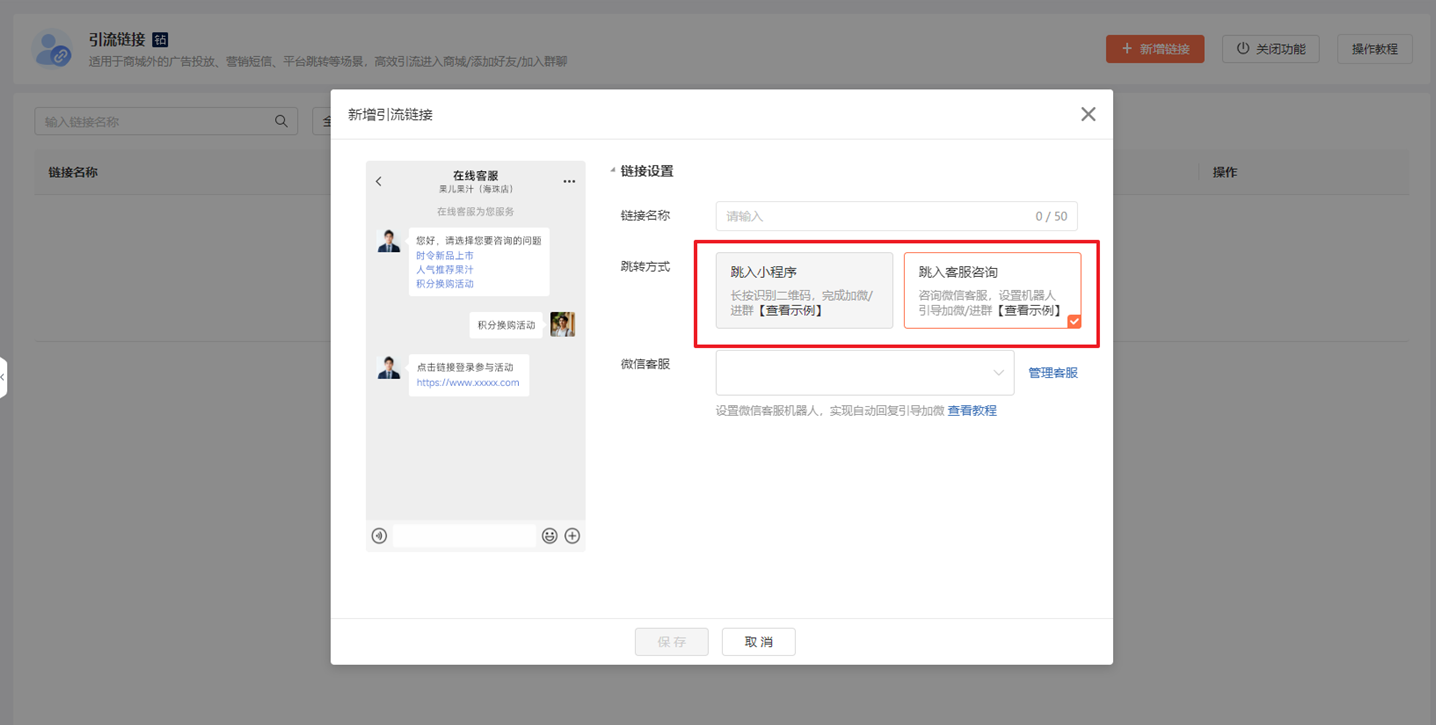
Task: Click the 操作教程 button
Action: 1374,49
